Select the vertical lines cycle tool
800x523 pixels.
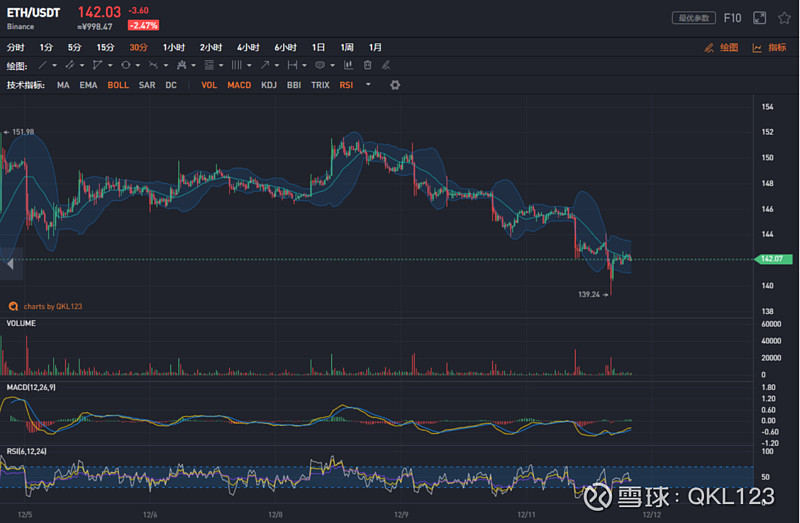pyautogui.click(x=237, y=65)
